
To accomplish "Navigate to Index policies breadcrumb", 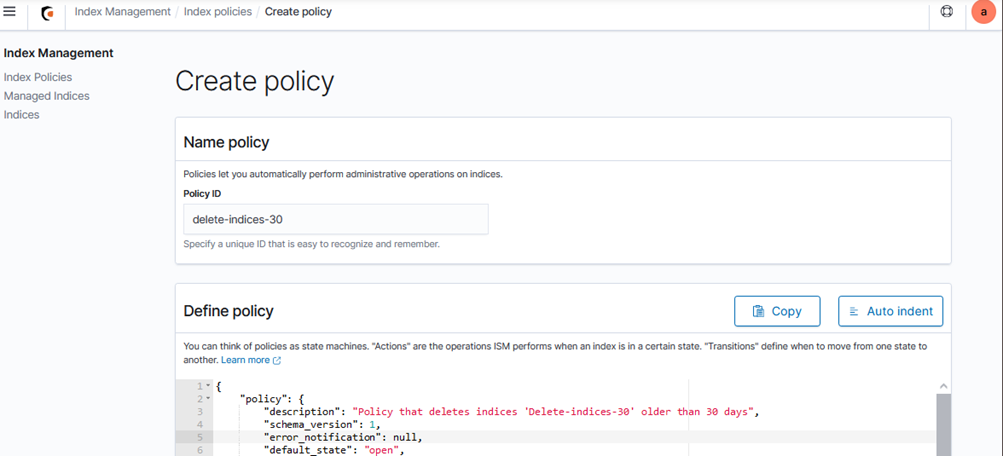I will [x=216, y=12].
